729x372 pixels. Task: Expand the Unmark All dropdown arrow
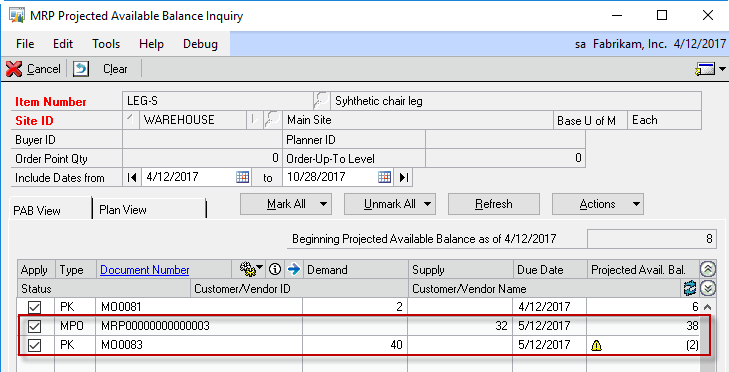click(x=427, y=204)
